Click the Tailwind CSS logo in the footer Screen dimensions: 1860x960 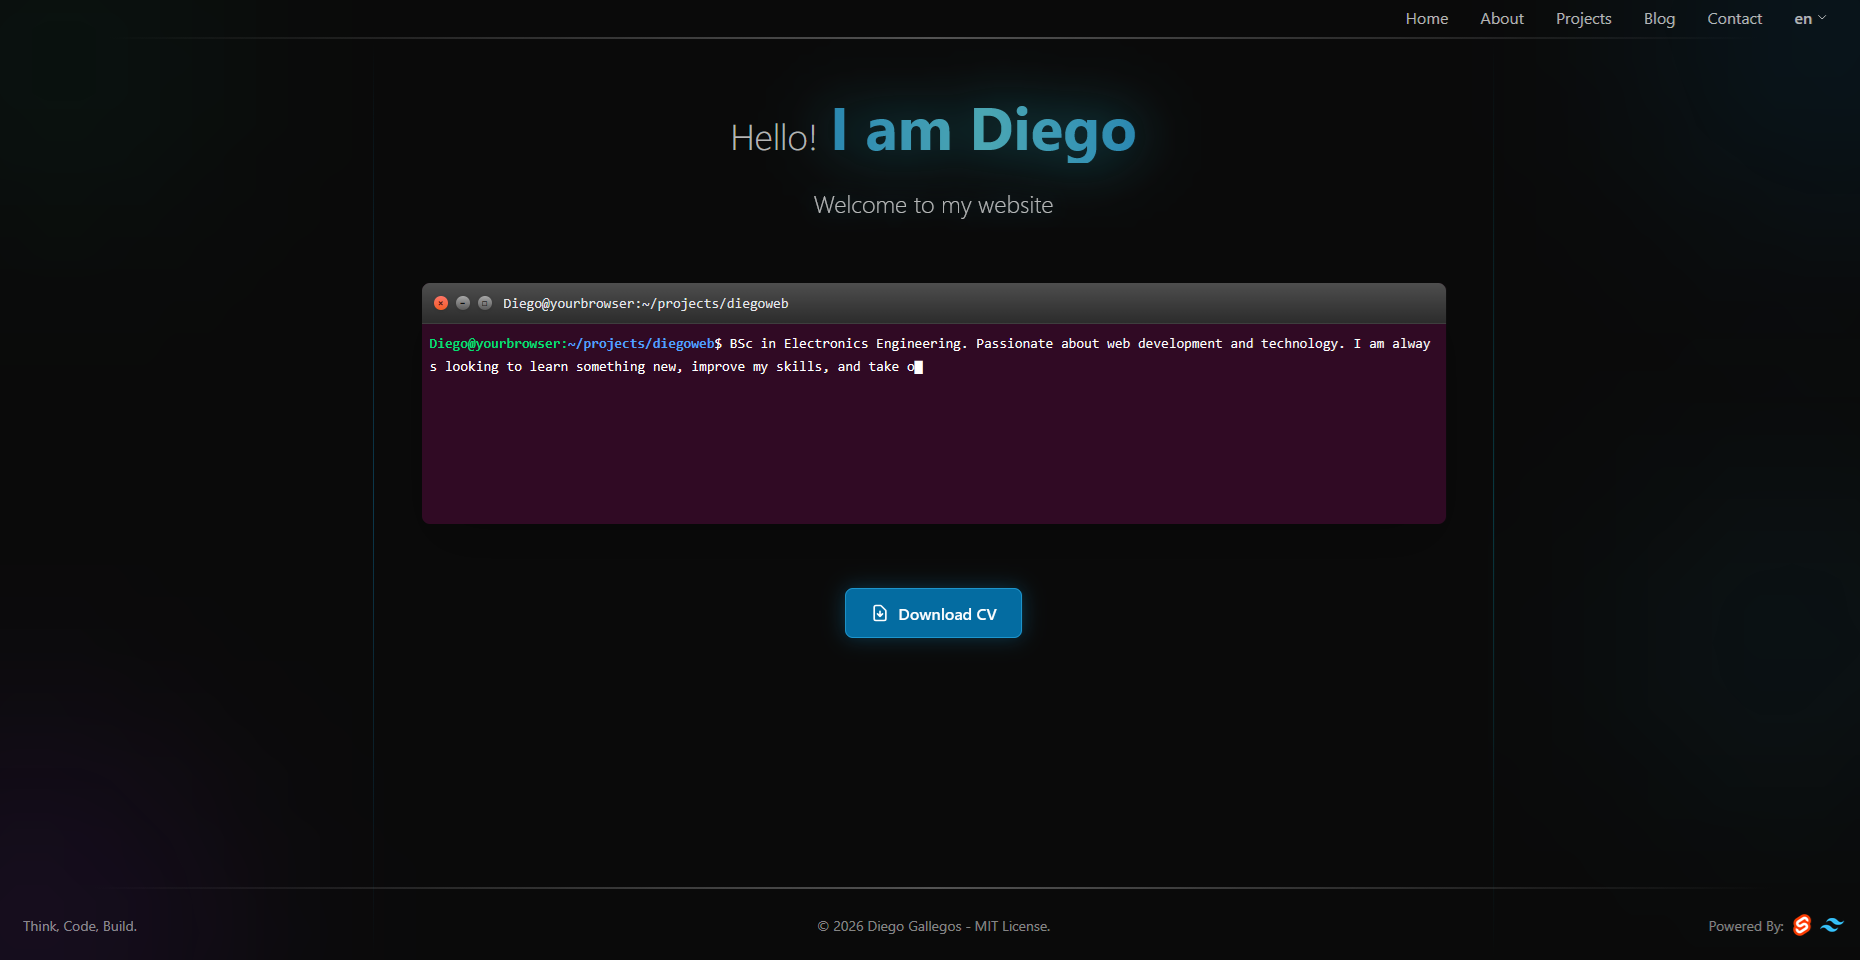1834,926
